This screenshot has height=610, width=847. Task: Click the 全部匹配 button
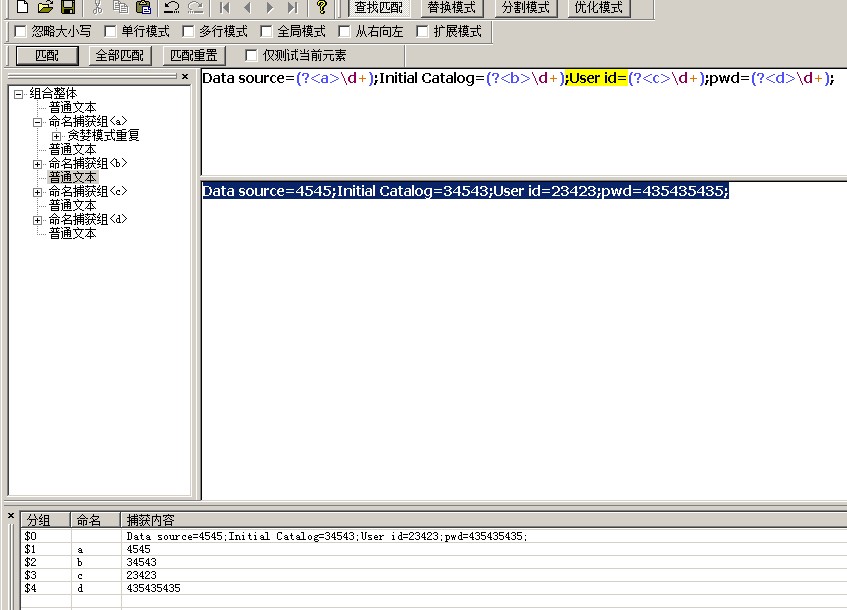(119, 56)
